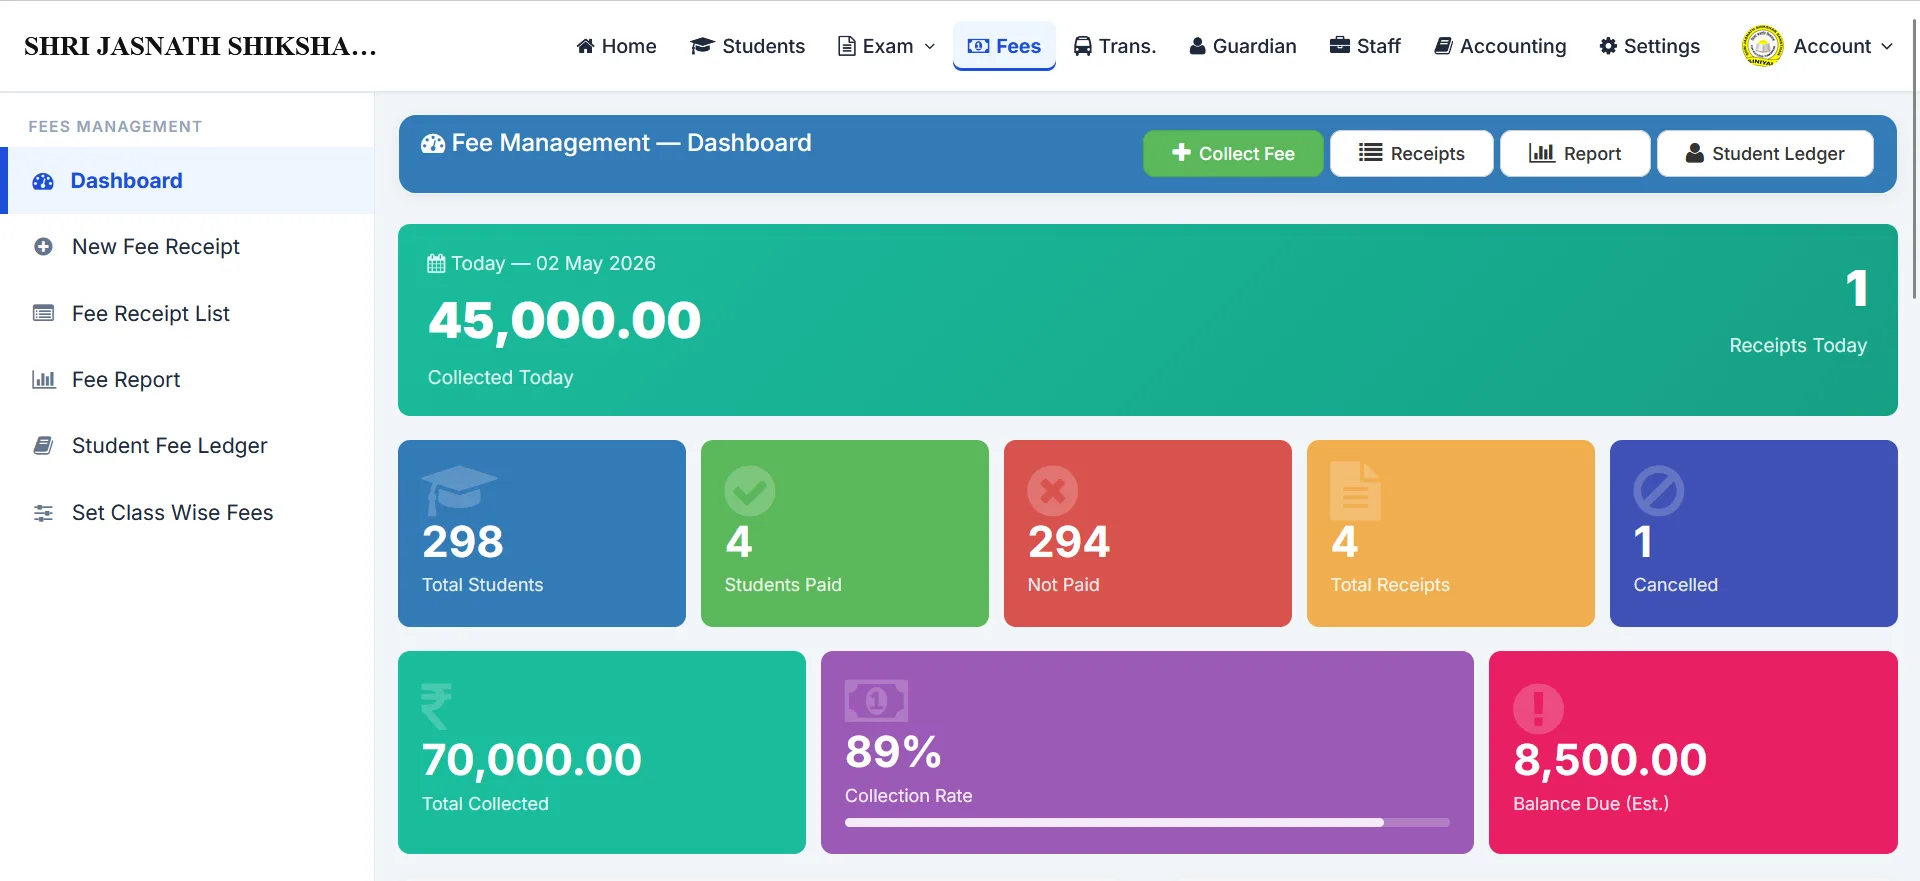Click the list icon beside Fee Receipt List
Image resolution: width=1920 pixels, height=881 pixels.
tap(43, 313)
